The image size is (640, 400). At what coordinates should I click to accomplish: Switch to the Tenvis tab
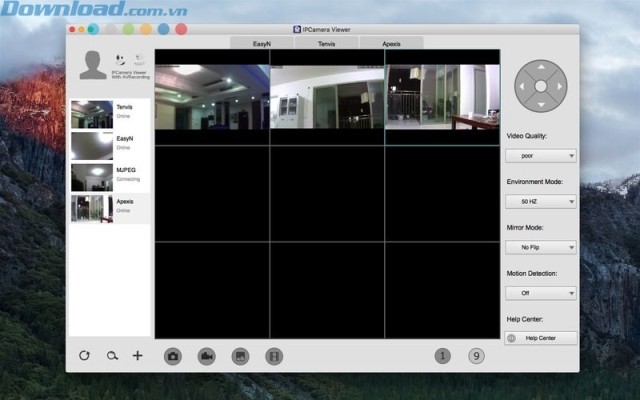[327, 43]
